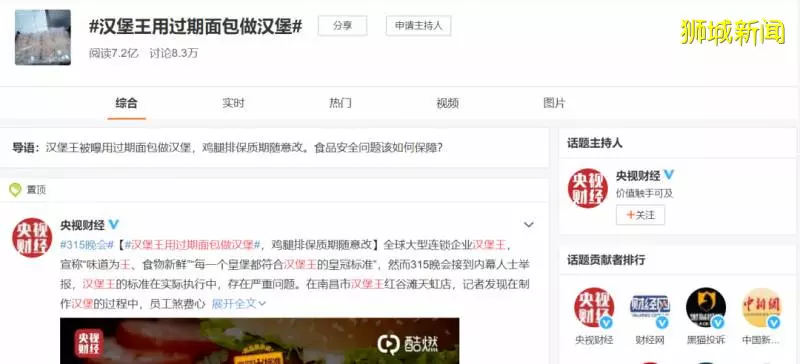800x364 pixels.
Task: Open the topic thumbnail image
Action: (43, 37)
